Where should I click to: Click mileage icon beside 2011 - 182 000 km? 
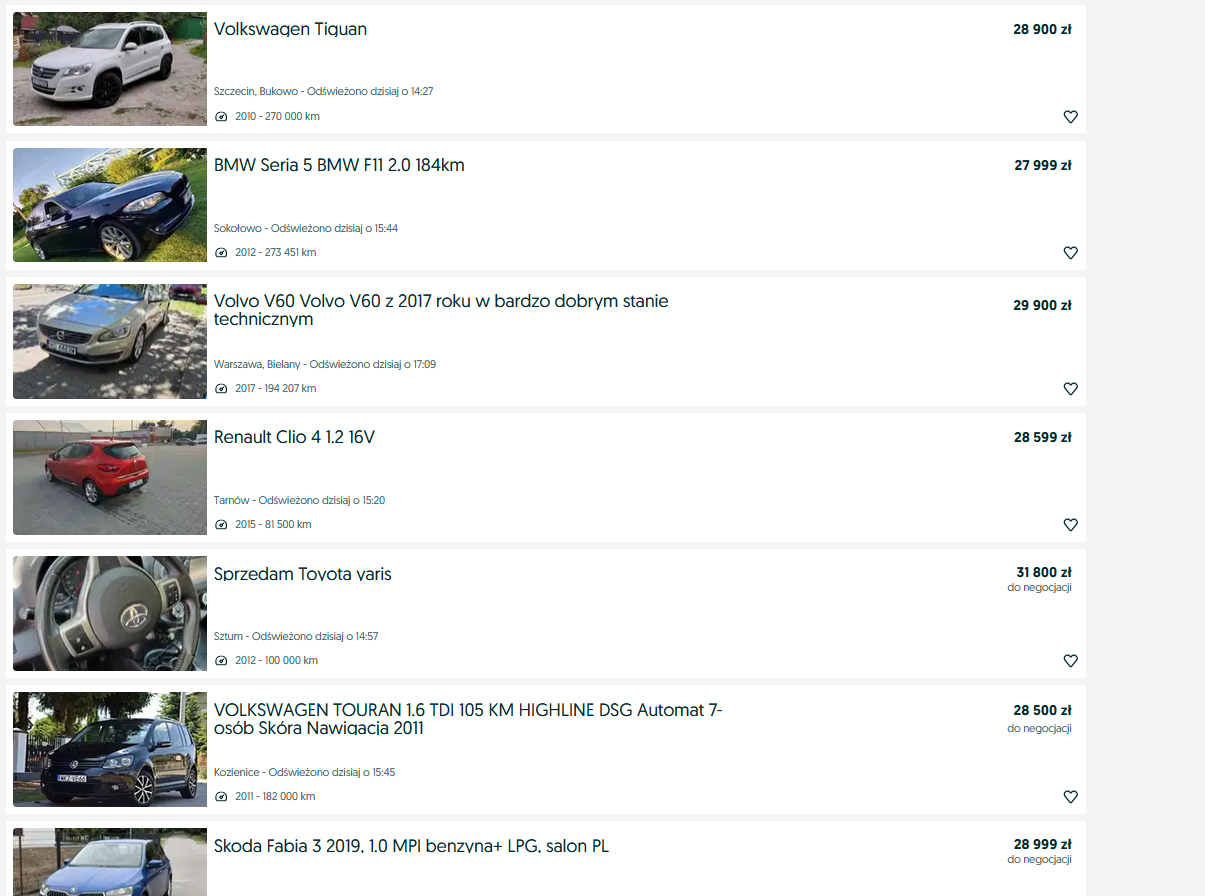[221, 797]
